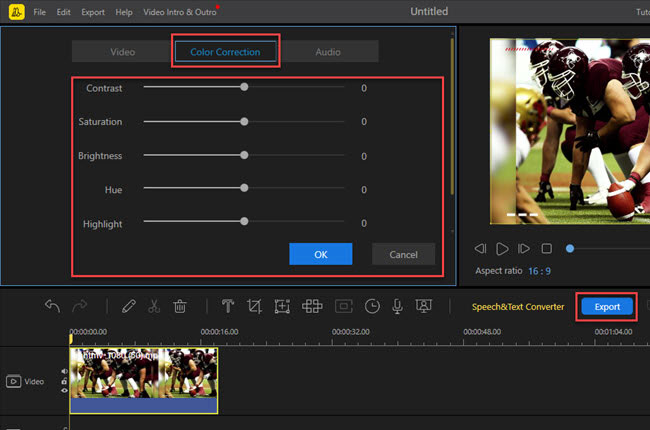Screen dimensions: 650x430
Task: Click the Hue slider handle
Action: [x=244, y=188]
